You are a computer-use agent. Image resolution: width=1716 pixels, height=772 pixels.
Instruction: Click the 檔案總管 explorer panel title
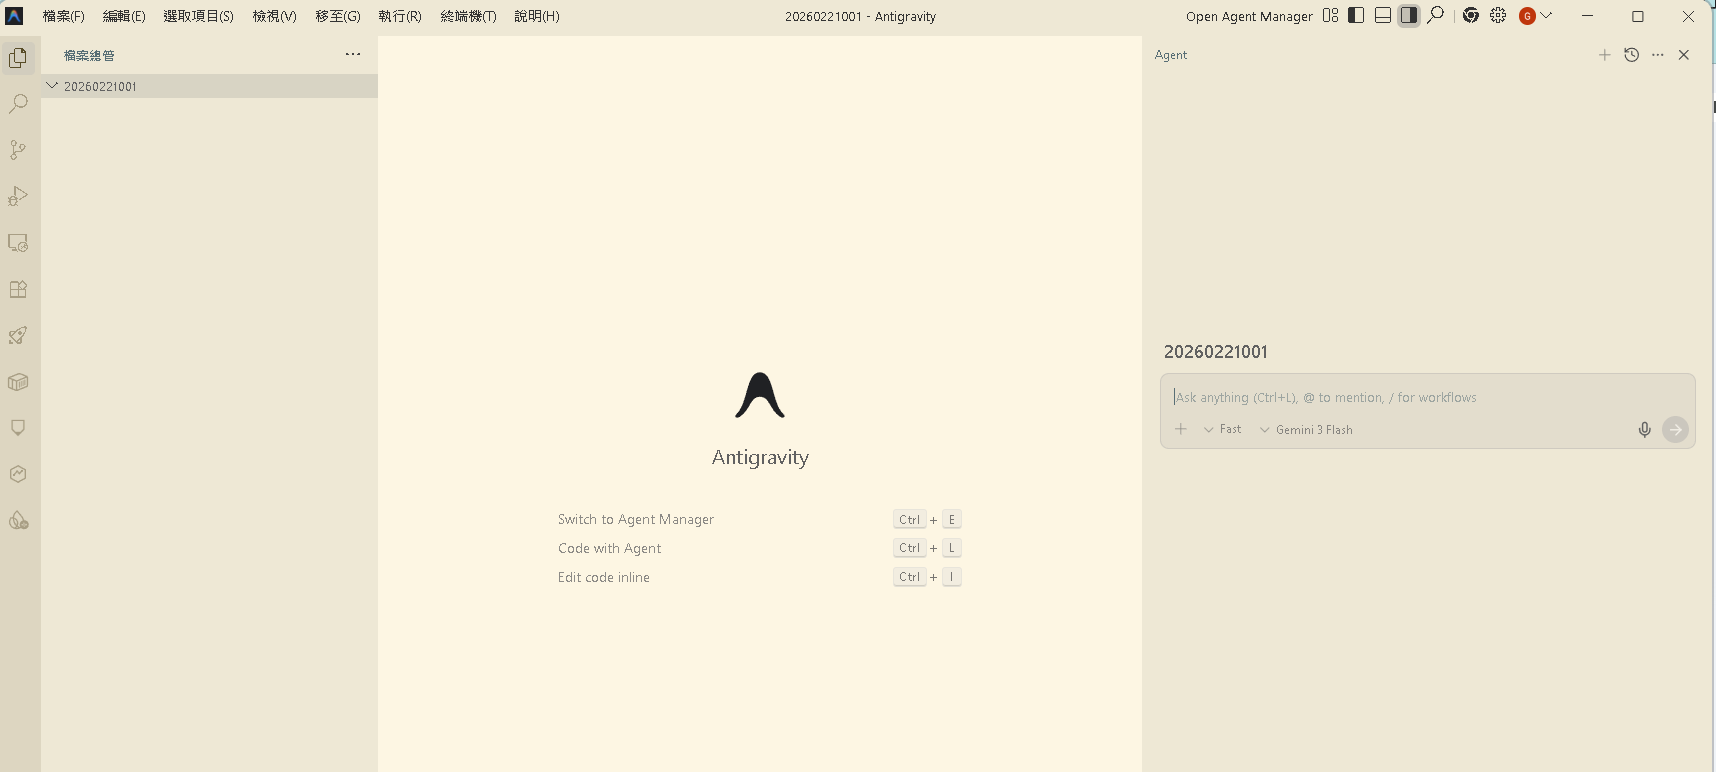[89, 56]
